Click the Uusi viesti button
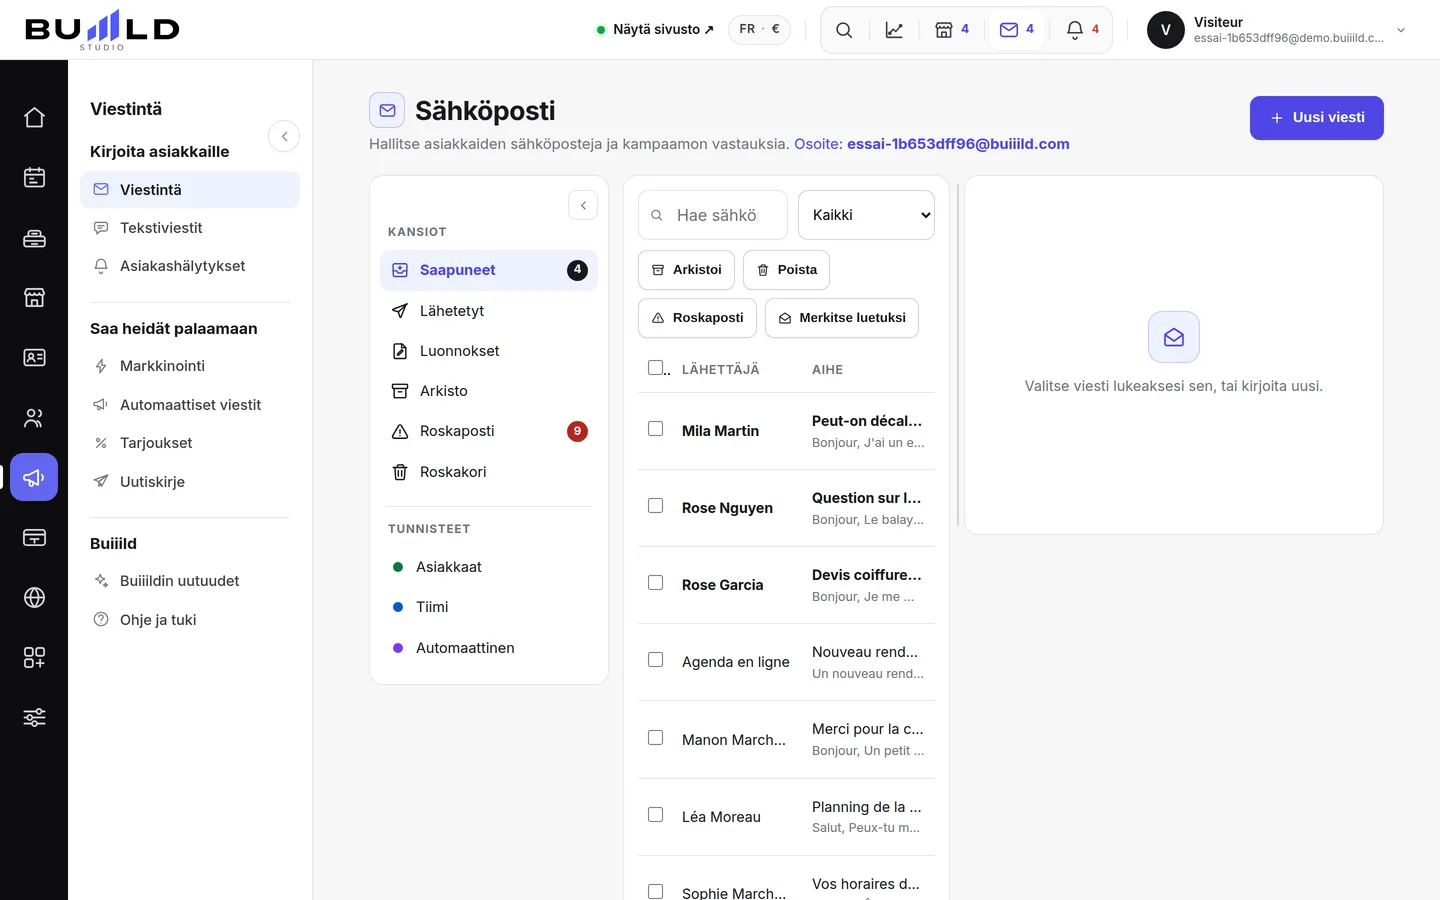The height and width of the screenshot is (900, 1440). (x=1317, y=118)
